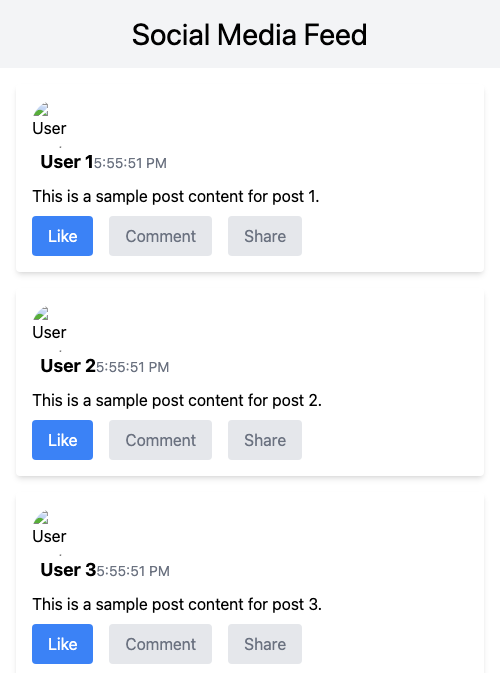Share the post from User 3

pyautogui.click(x=265, y=644)
